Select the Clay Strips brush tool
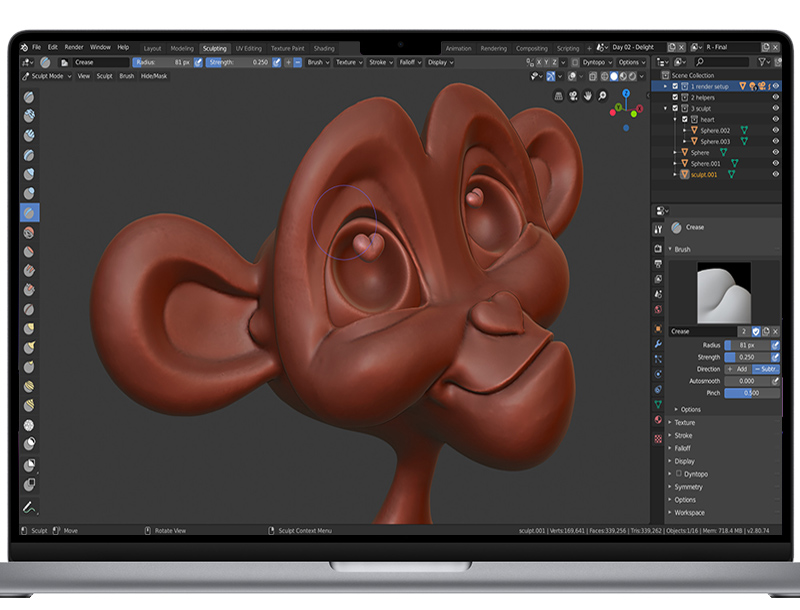The height and width of the screenshot is (610, 800). 29,135
